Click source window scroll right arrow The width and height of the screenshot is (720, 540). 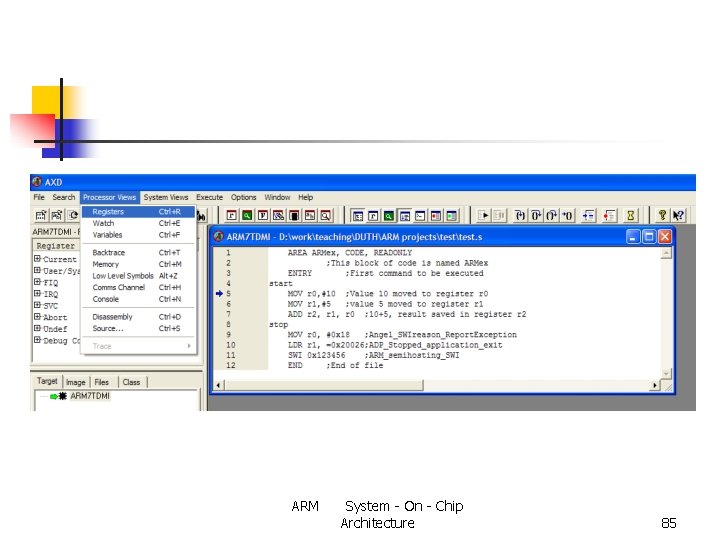[655, 385]
